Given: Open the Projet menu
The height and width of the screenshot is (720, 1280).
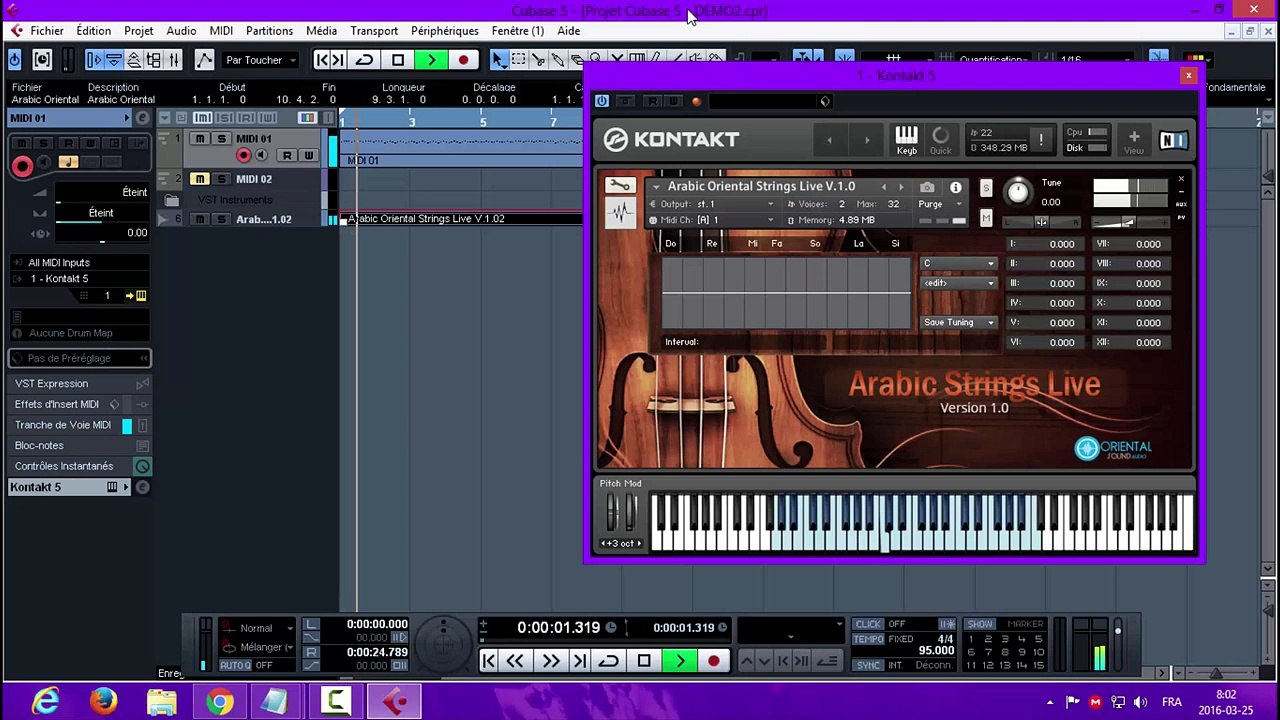Looking at the screenshot, I should pyautogui.click(x=138, y=31).
